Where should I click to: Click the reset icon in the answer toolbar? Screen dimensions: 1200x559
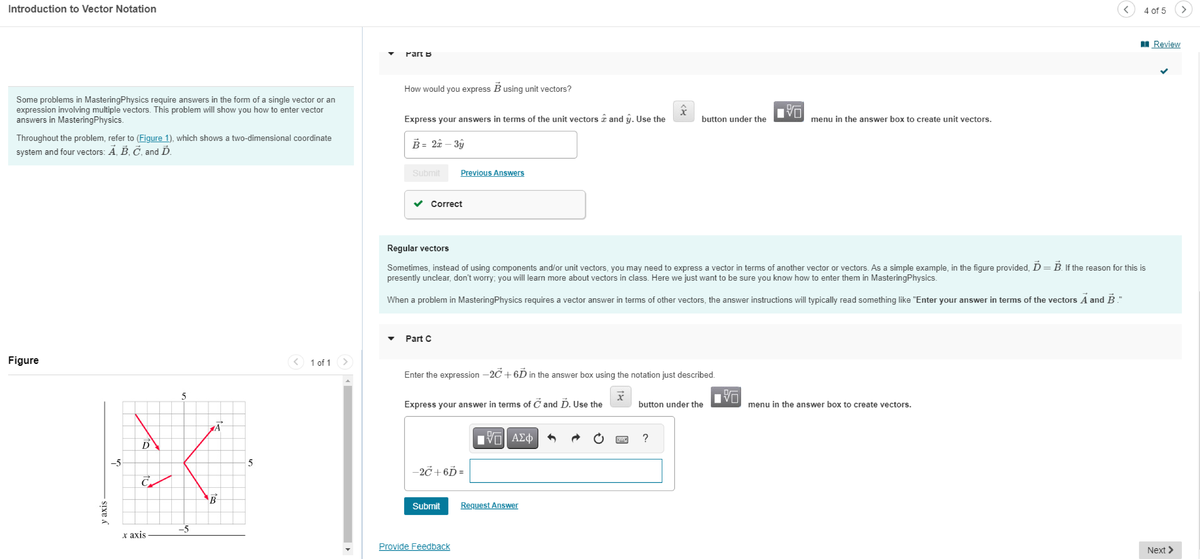[x=598, y=438]
